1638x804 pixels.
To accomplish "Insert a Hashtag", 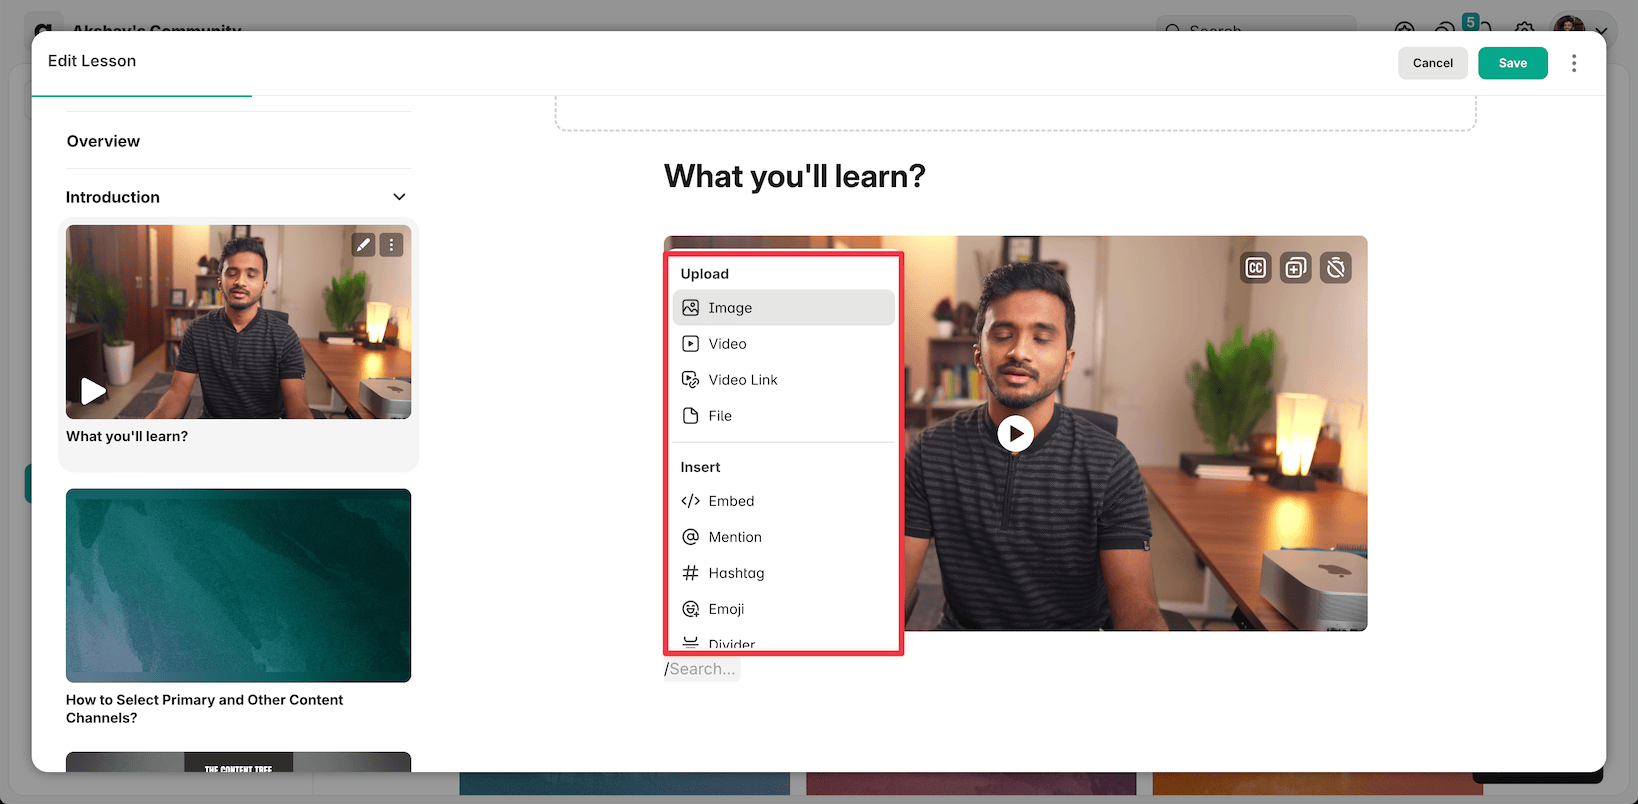I will coord(736,573).
